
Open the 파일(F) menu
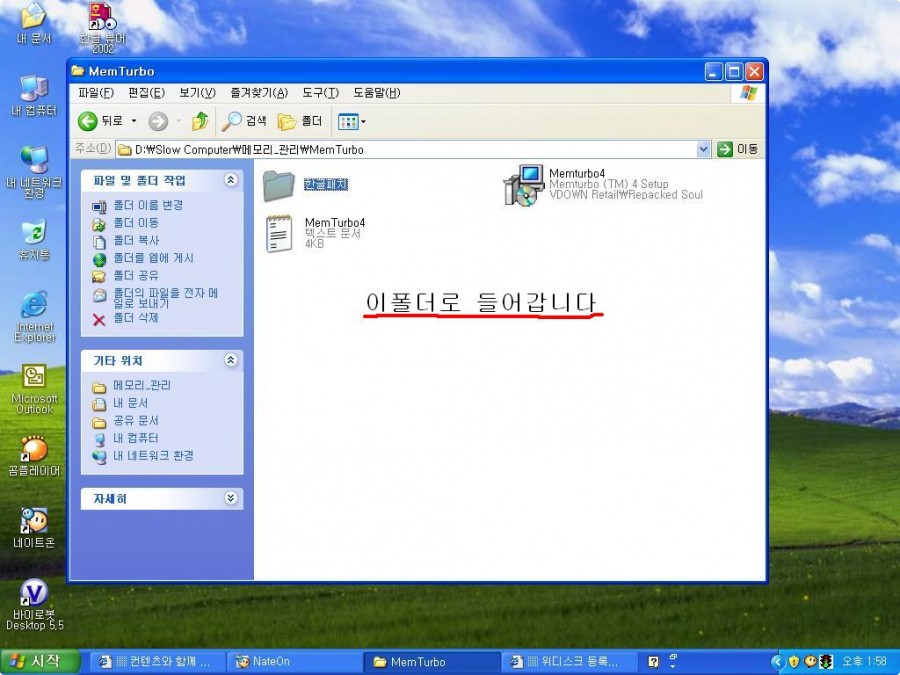(x=96, y=93)
